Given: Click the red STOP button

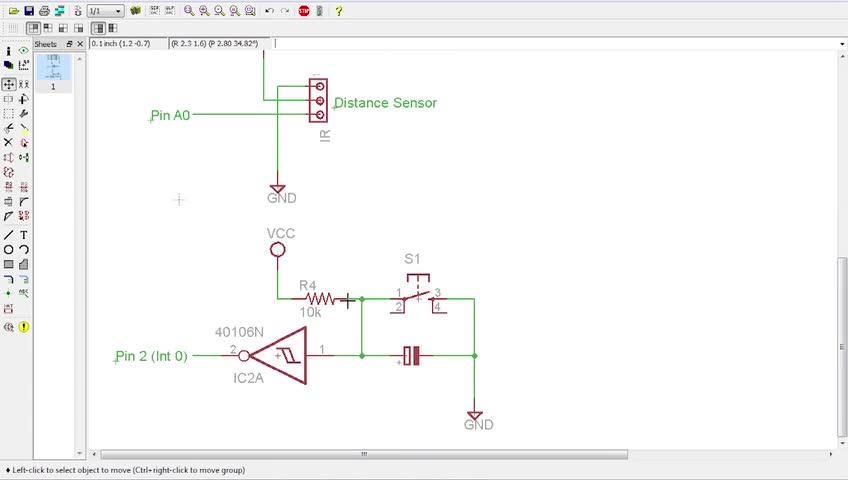Looking at the screenshot, I should point(304,11).
